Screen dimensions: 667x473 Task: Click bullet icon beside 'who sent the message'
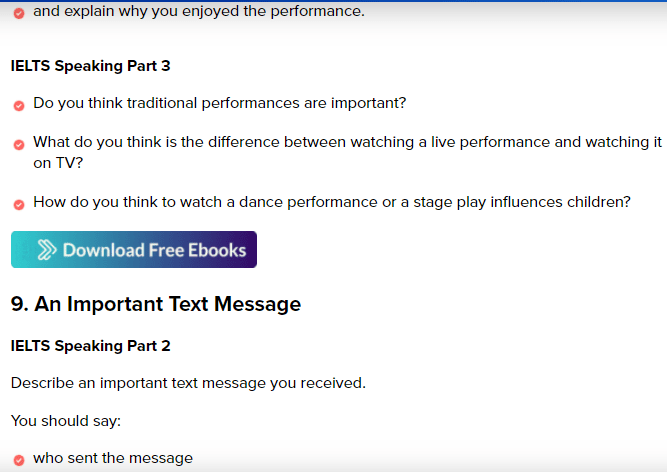pos(19,460)
